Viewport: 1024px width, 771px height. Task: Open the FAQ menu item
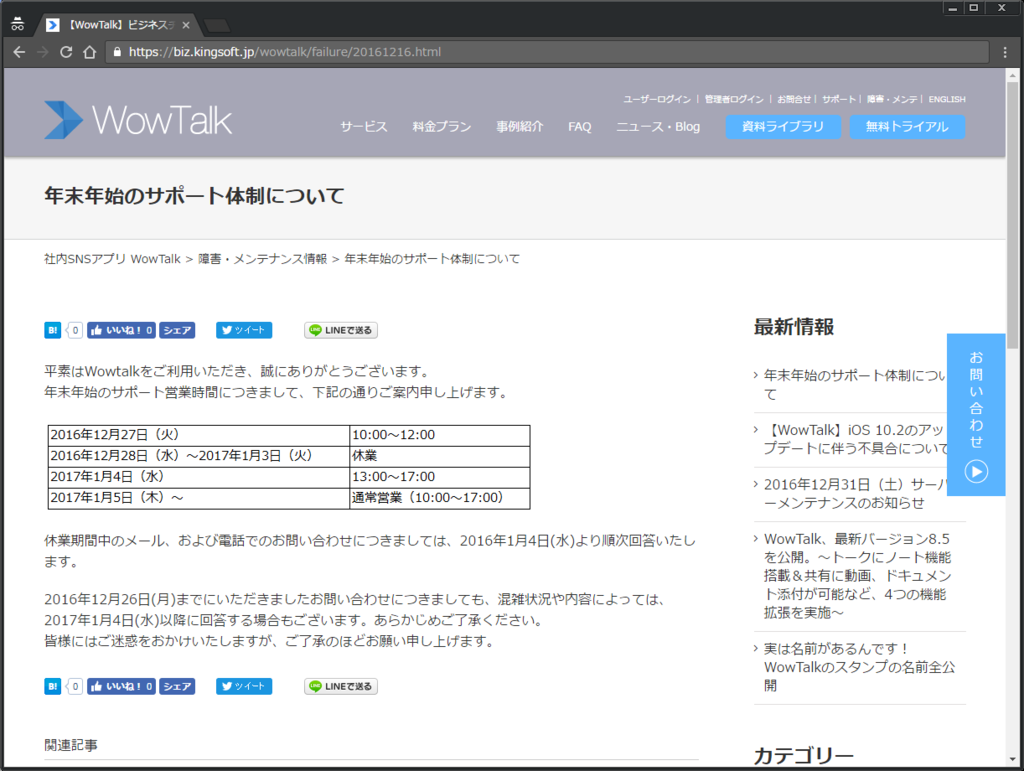579,127
